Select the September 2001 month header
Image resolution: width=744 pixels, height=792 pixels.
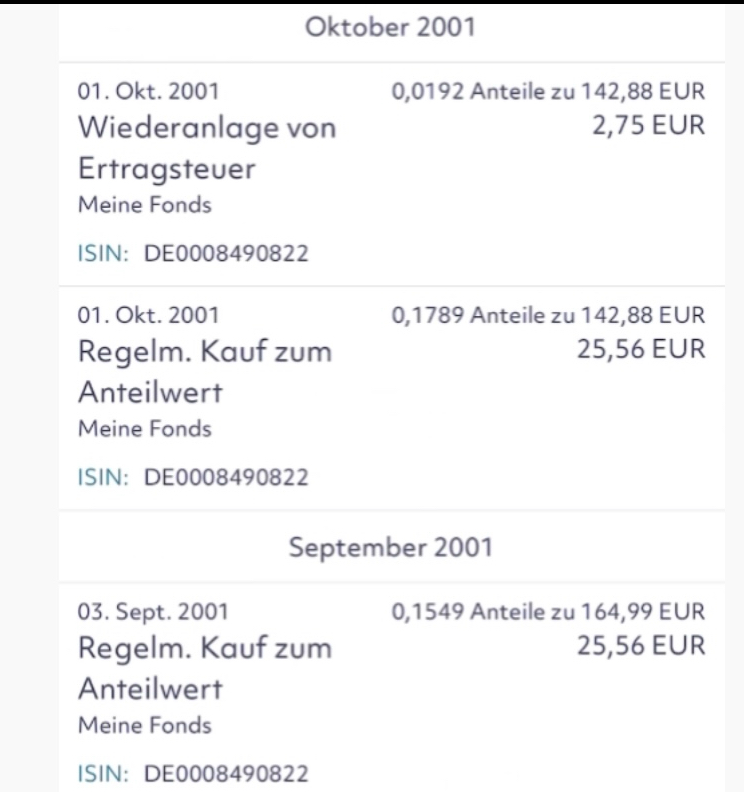(390, 547)
